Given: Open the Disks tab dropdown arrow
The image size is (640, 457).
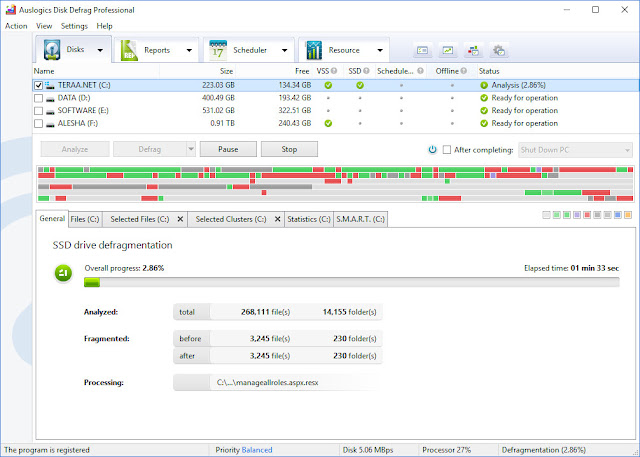Looking at the screenshot, I should pyautogui.click(x=100, y=50).
